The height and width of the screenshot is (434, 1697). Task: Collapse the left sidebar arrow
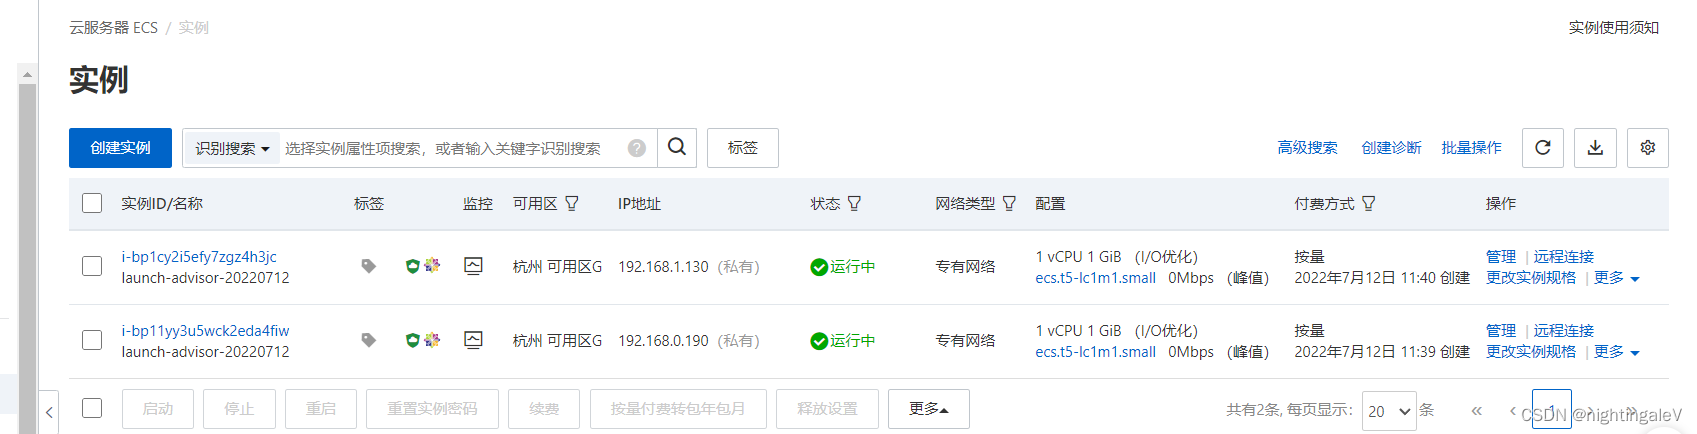tap(49, 411)
